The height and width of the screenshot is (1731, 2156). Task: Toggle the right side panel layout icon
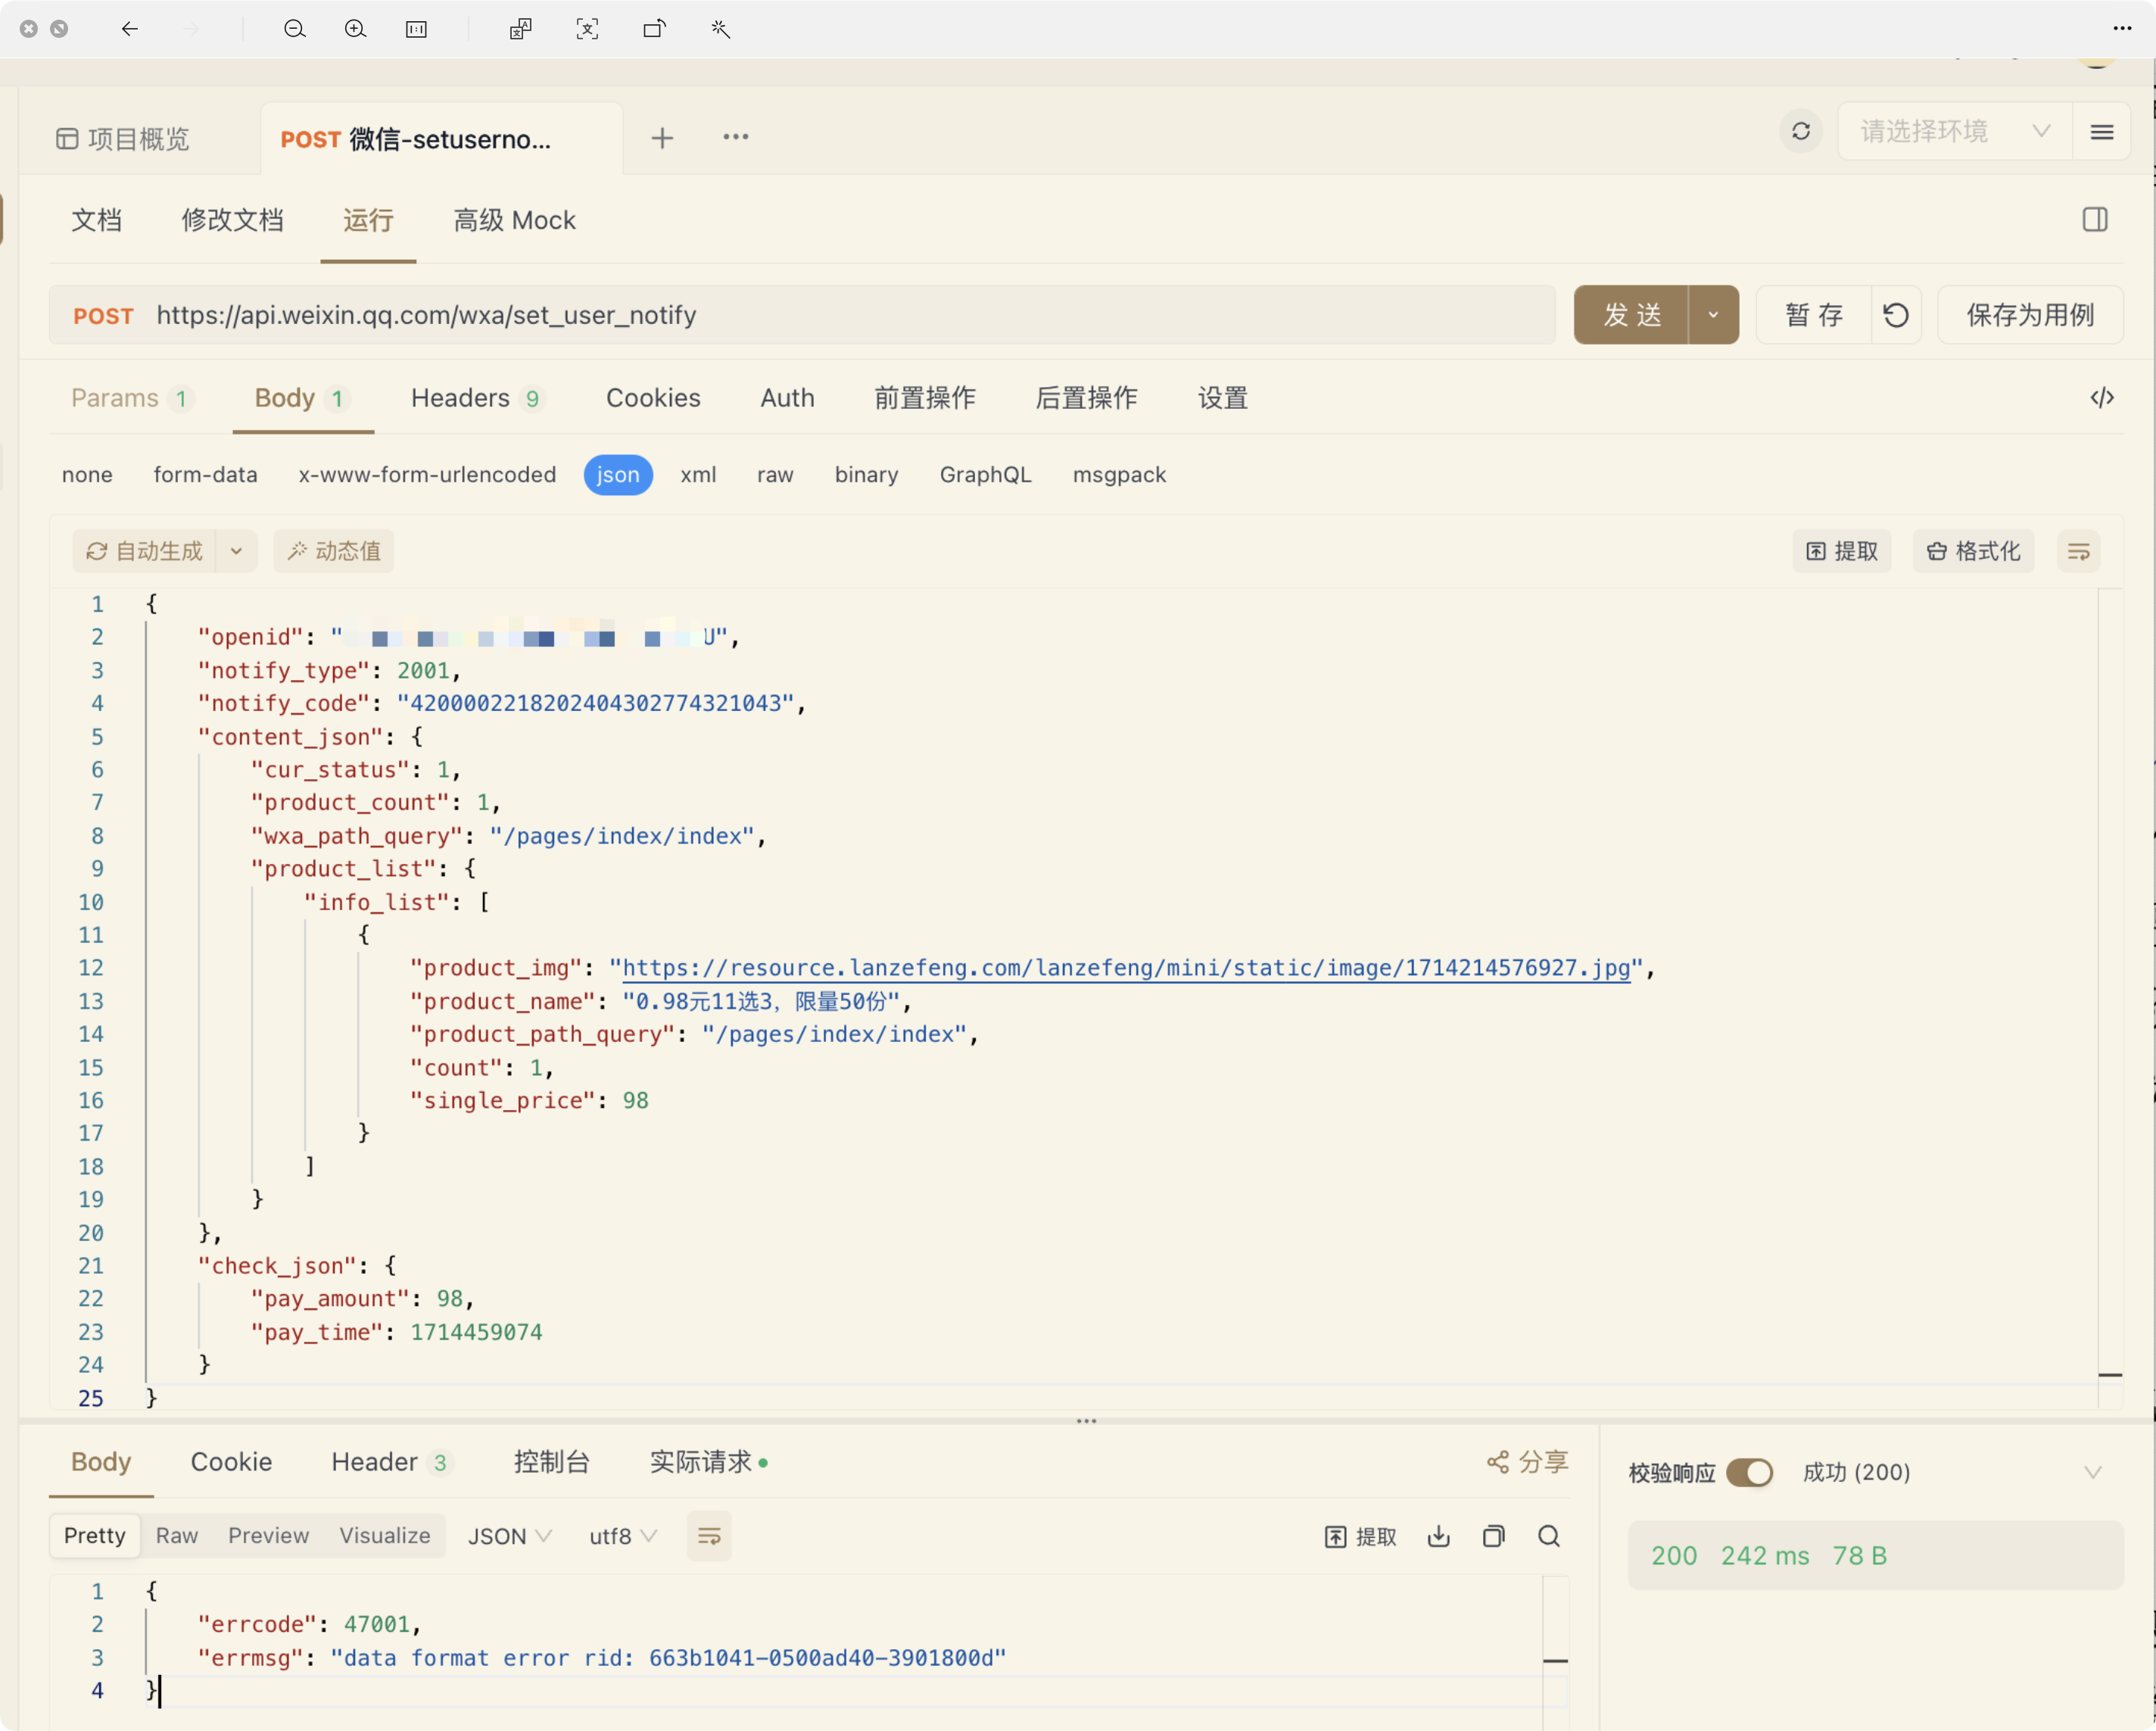click(x=2095, y=220)
